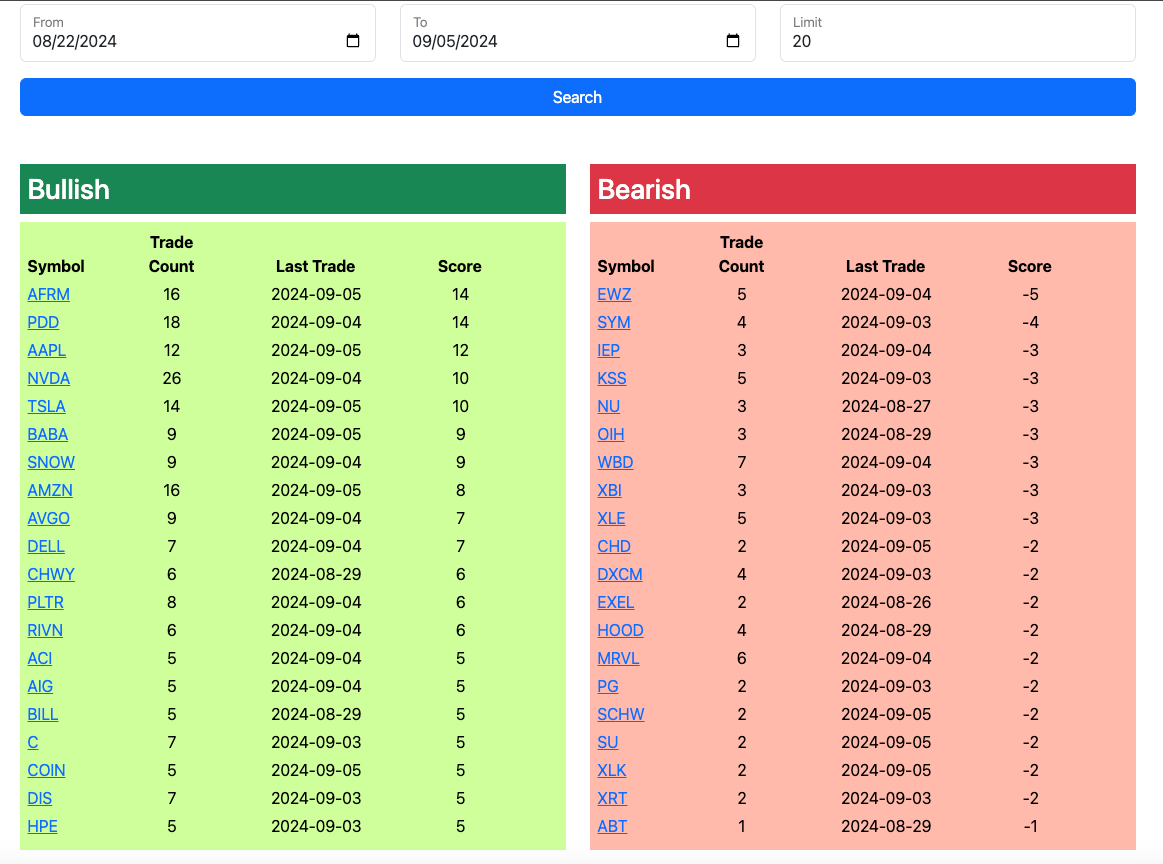This screenshot has width=1163, height=864.
Task: Open the SYM bearish symbol link
Action: point(613,323)
